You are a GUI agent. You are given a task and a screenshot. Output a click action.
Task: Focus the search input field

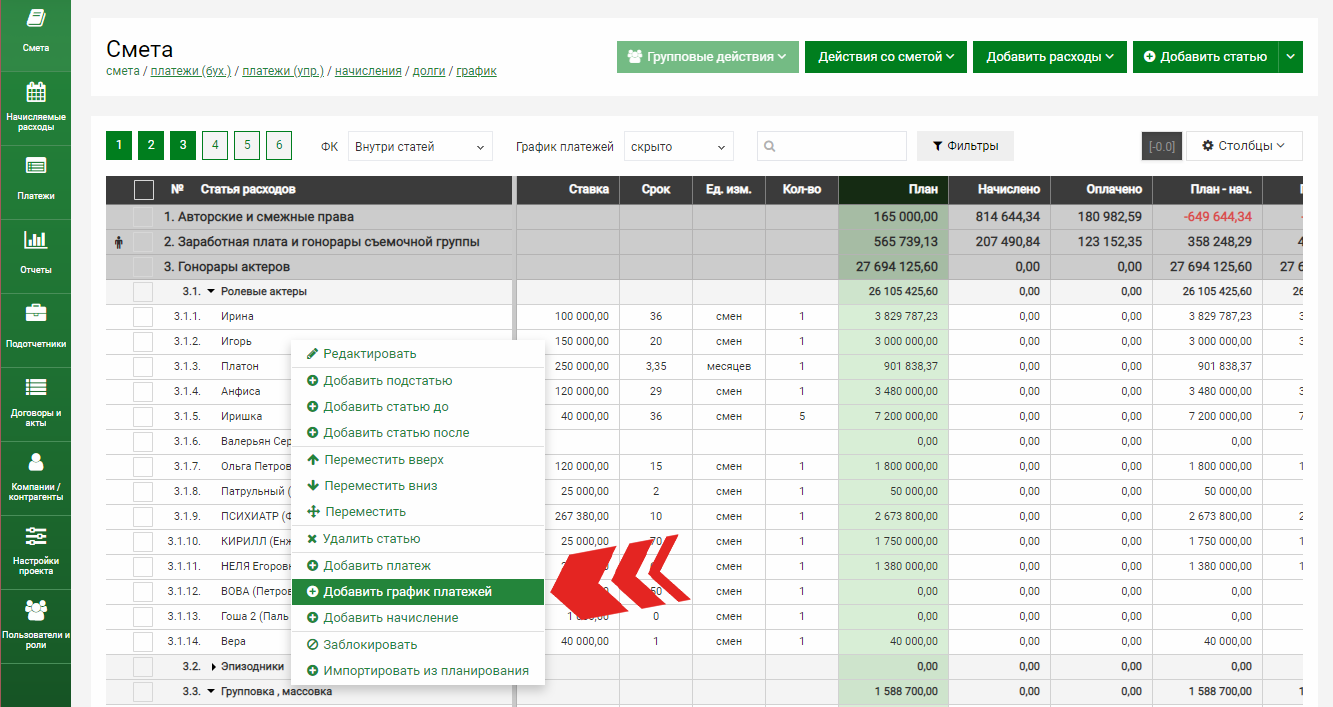[x=832, y=146]
